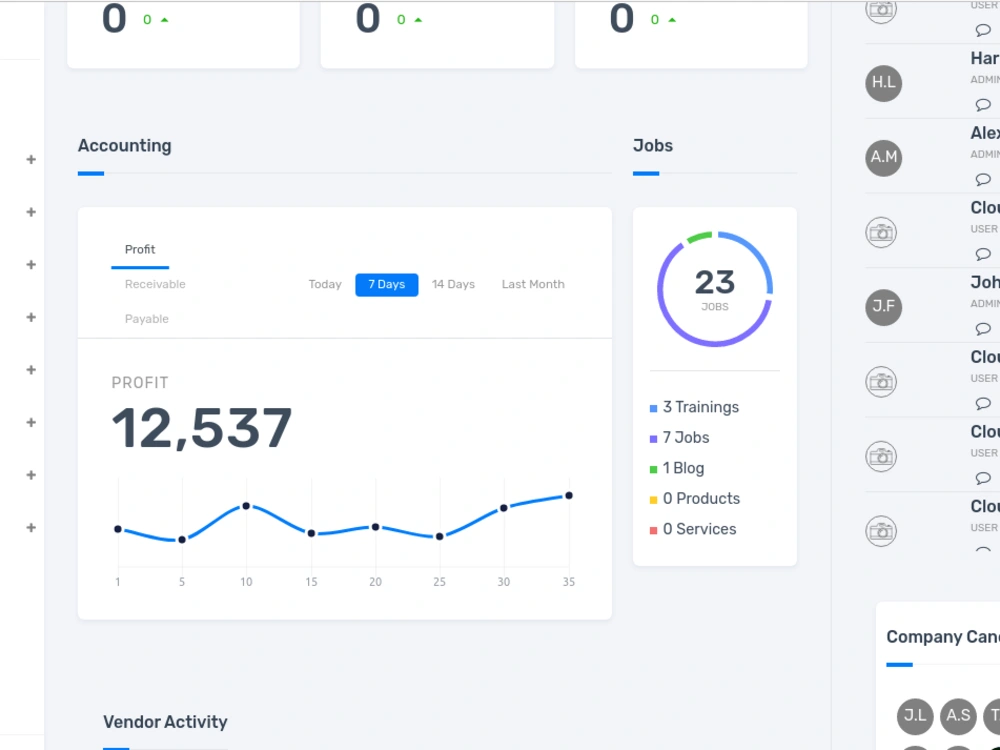The image size is (1000, 750).
Task: Click the A.S candidate avatar
Action: (x=958, y=716)
